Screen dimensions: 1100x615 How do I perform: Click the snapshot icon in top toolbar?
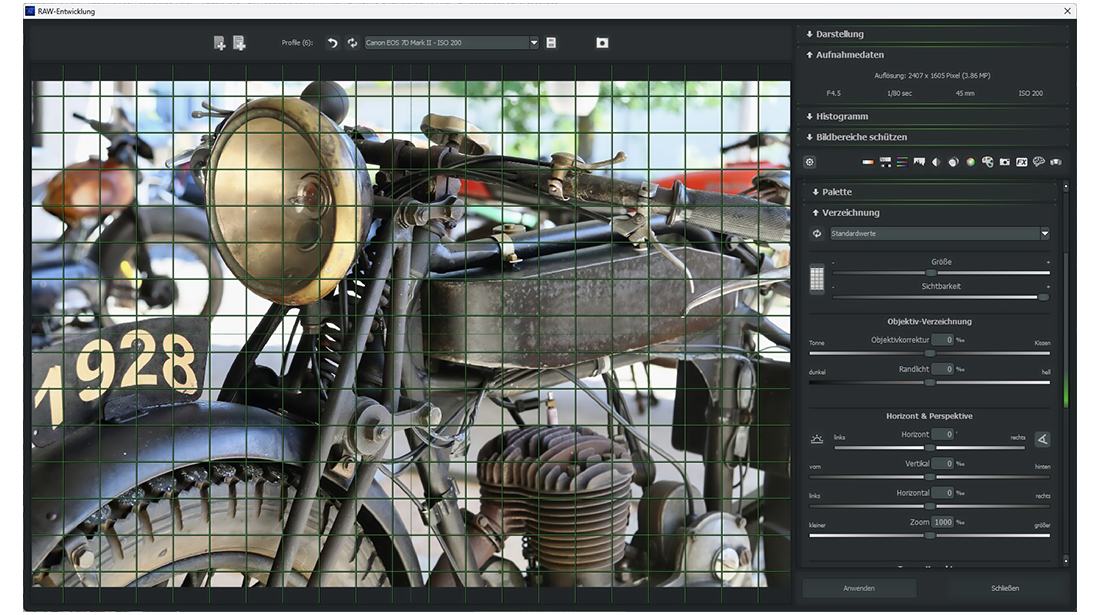tap(602, 43)
